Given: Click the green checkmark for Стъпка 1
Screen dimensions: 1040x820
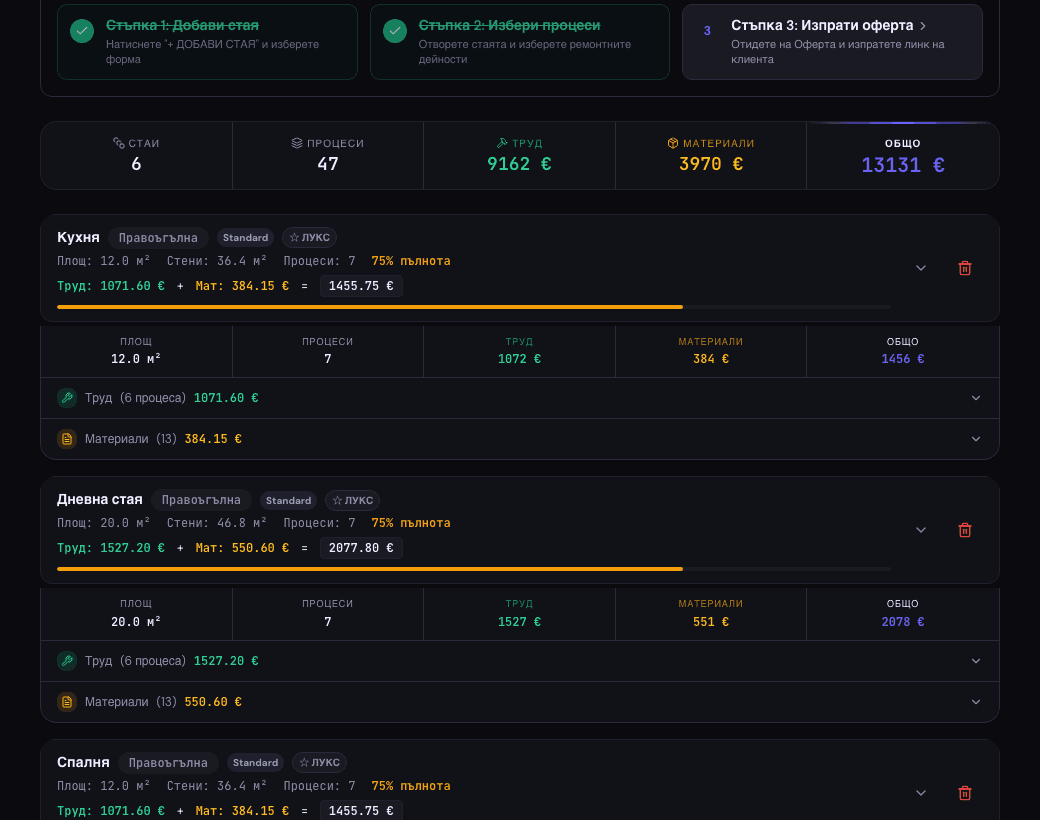Looking at the screenshot, I should coord(82,31).
